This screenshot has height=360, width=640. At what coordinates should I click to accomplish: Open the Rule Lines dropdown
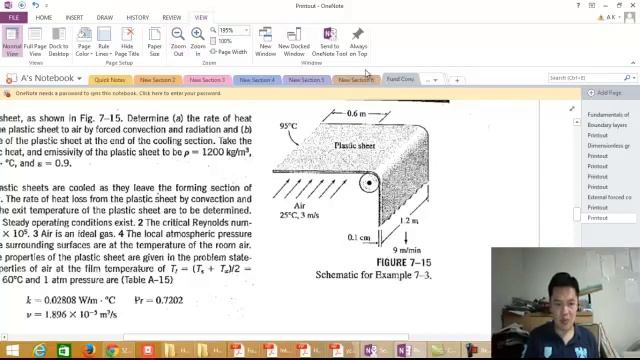coord(104,42)
